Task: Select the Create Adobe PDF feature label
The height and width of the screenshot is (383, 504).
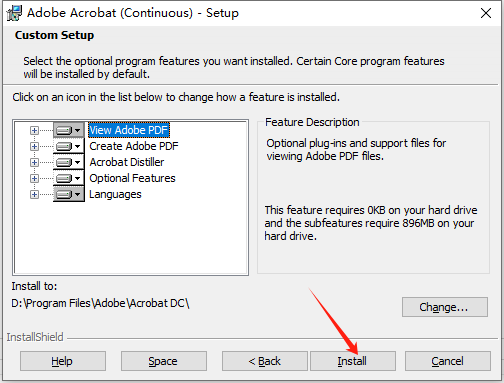Action: (134, 146)
